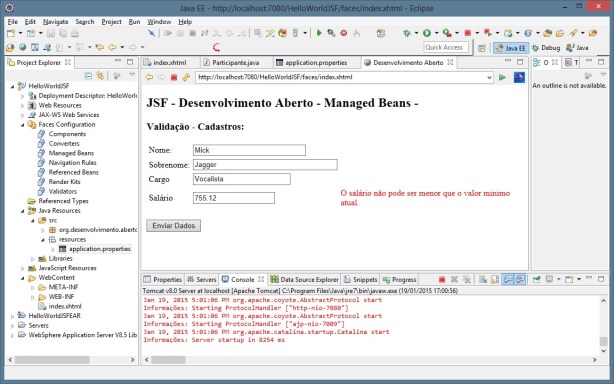Screen dimensions: 614x384
Task: Click the Quick Access search box
Action: pos(446,47)
